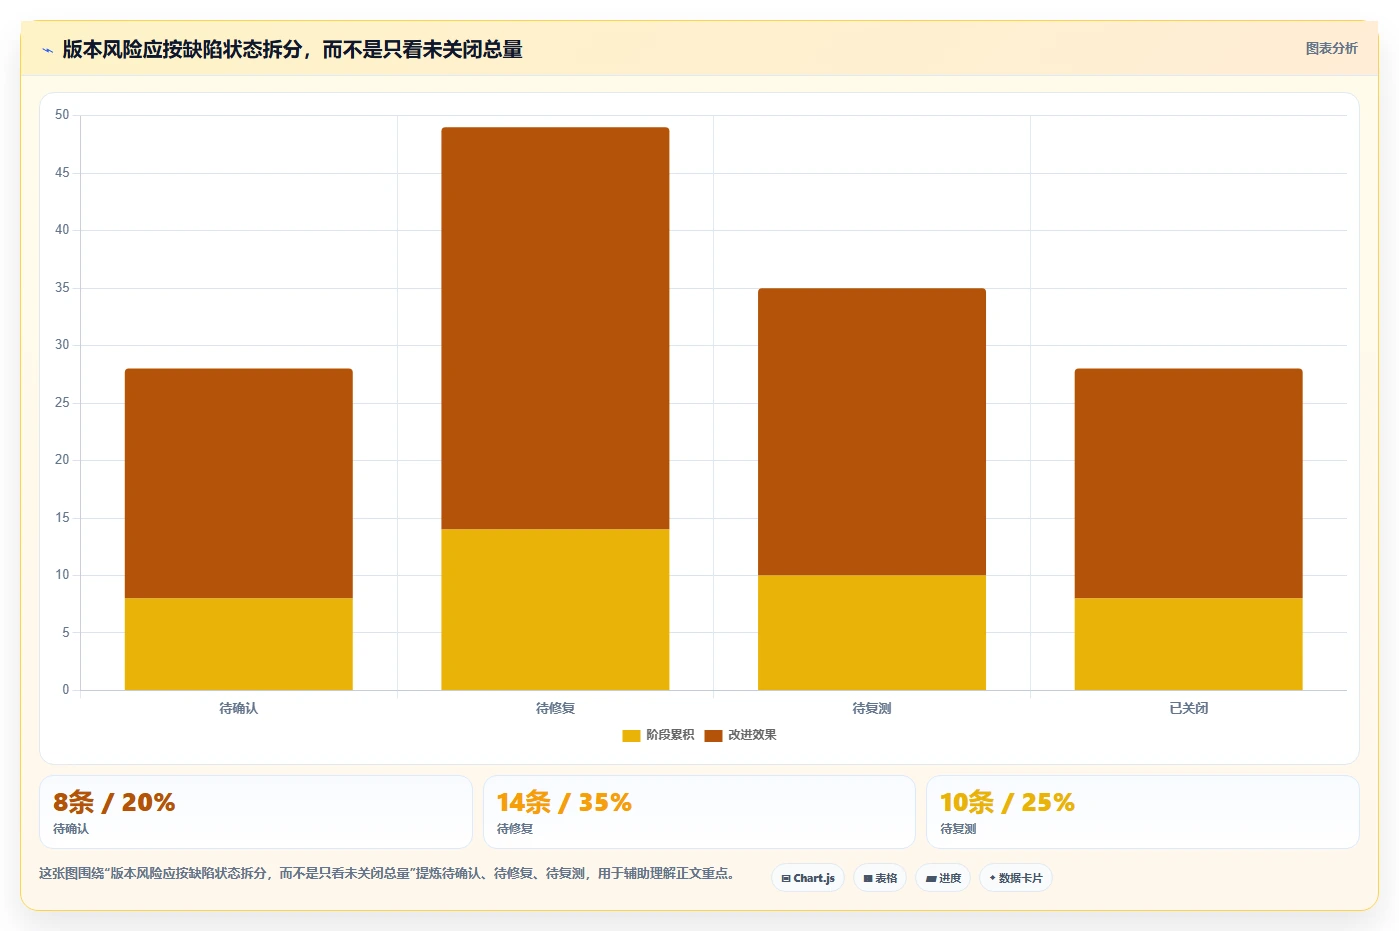This screenshot has width=1399, height=931.
Task: Click the yellow segment of 待确认 bar
Action: click(239, 644)
